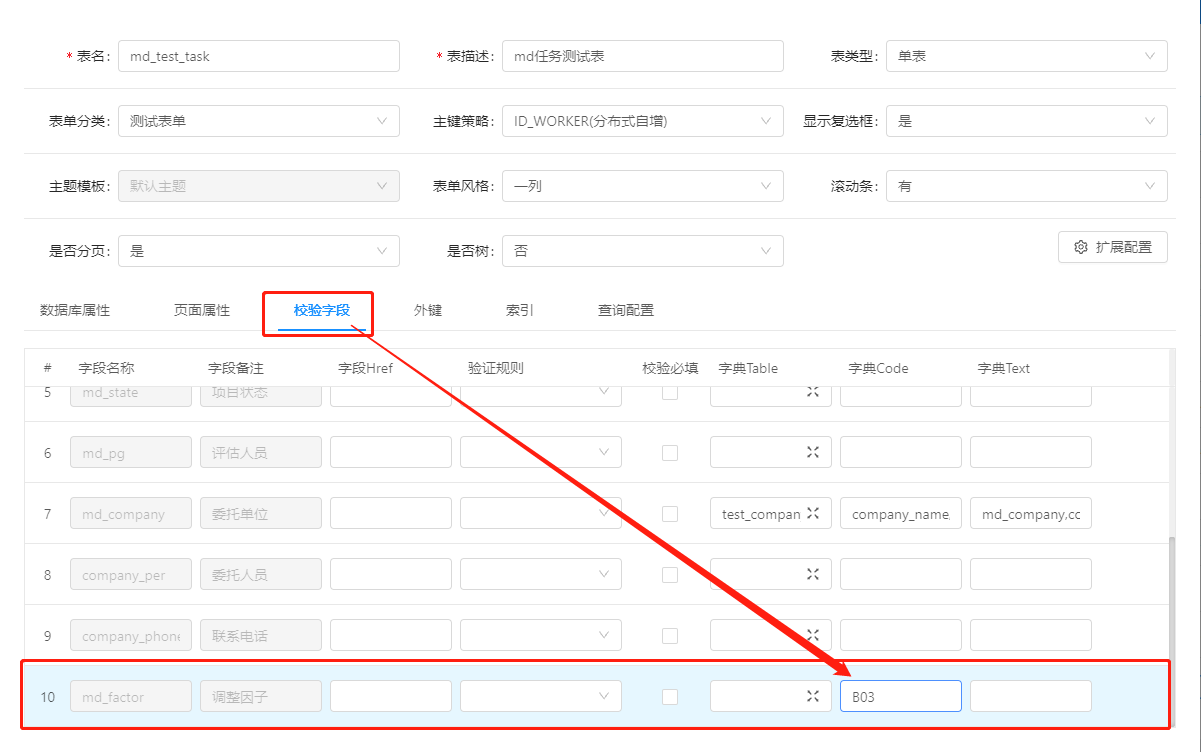Check 校验必填 box for md_pg field

(x=670, y=452)
